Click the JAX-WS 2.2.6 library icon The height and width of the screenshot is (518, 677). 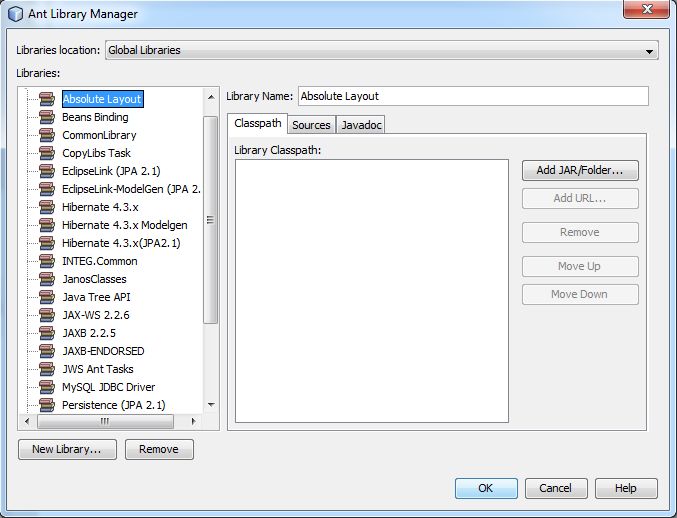[47, 315]
